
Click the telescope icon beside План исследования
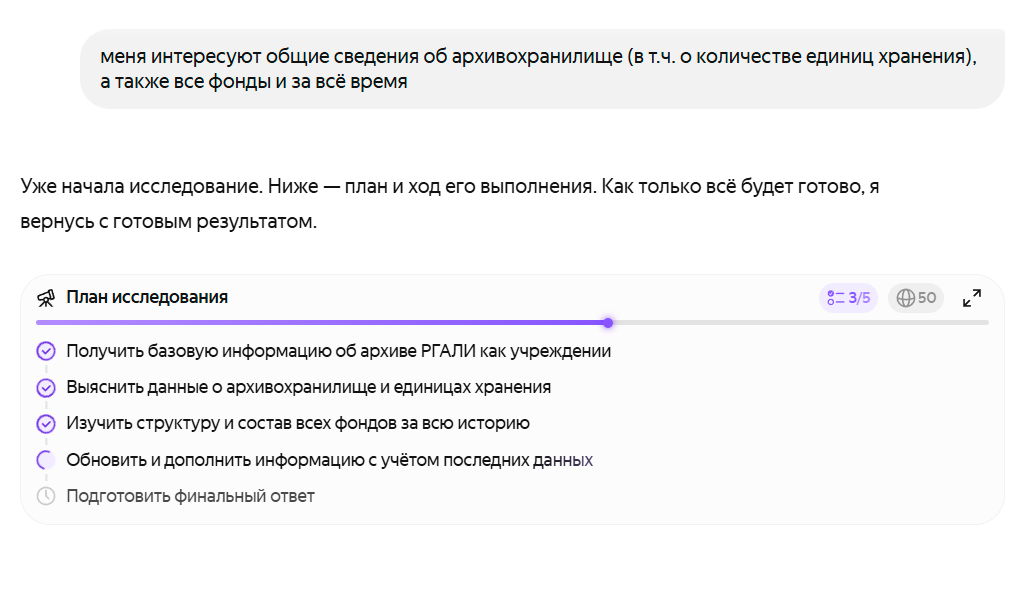coord(46,298)
